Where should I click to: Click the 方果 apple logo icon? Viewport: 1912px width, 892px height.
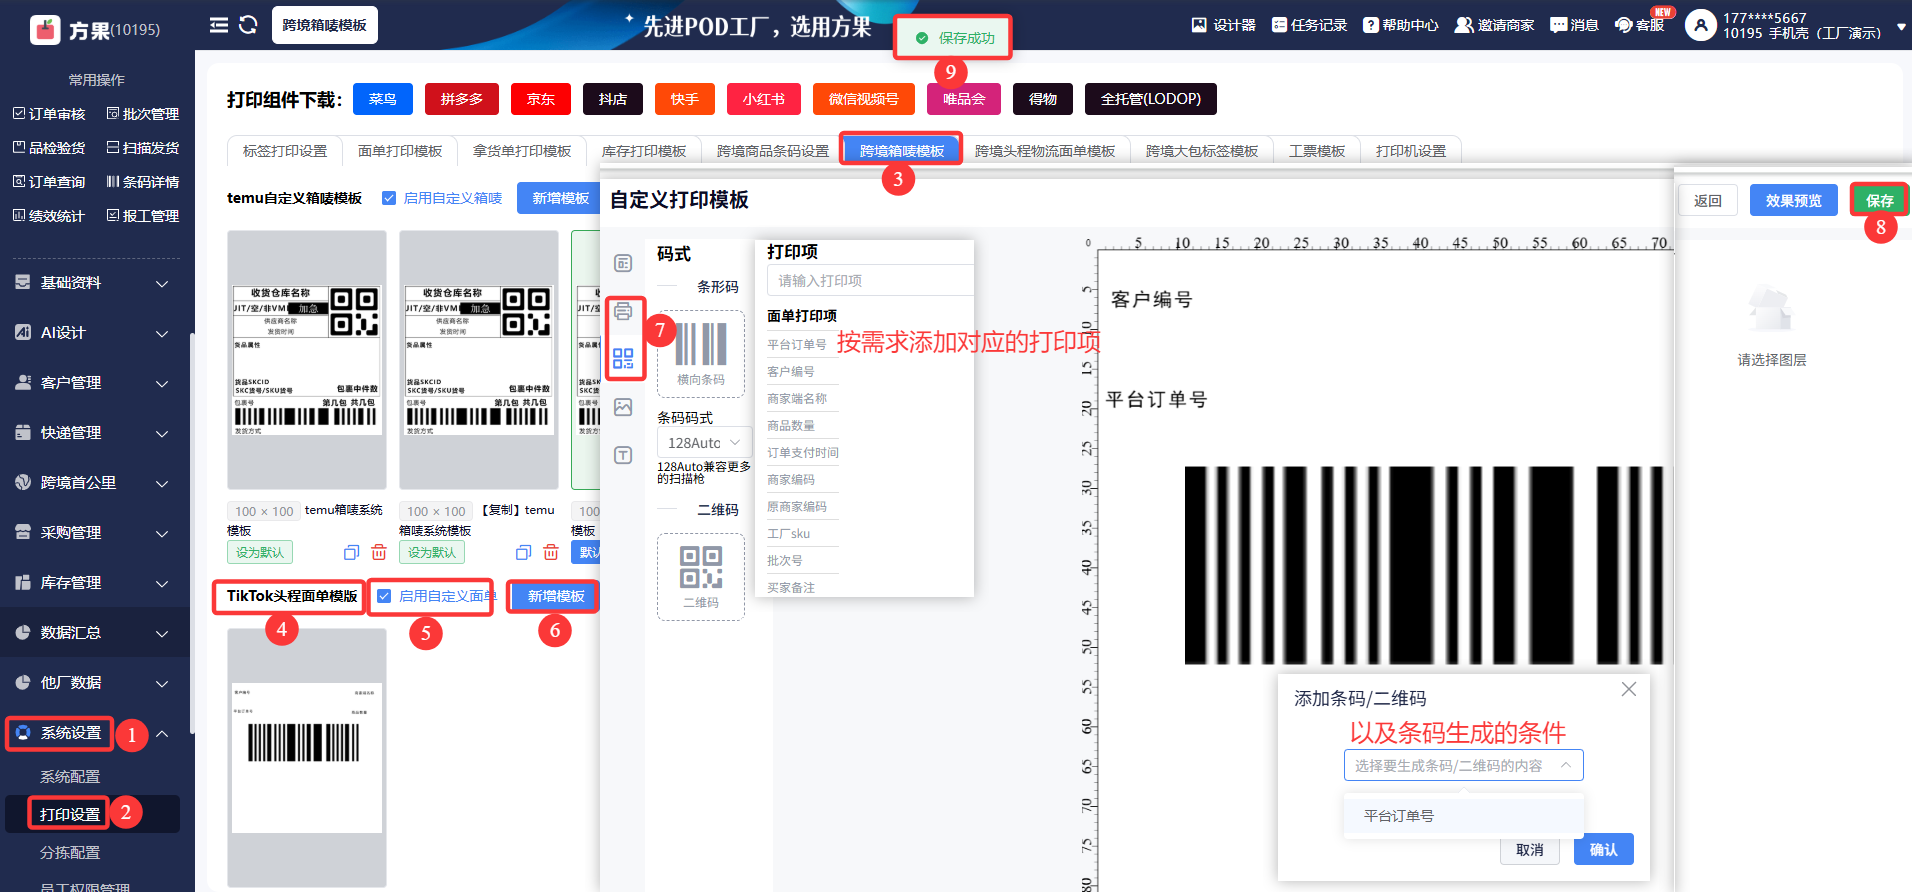(45, 30)
